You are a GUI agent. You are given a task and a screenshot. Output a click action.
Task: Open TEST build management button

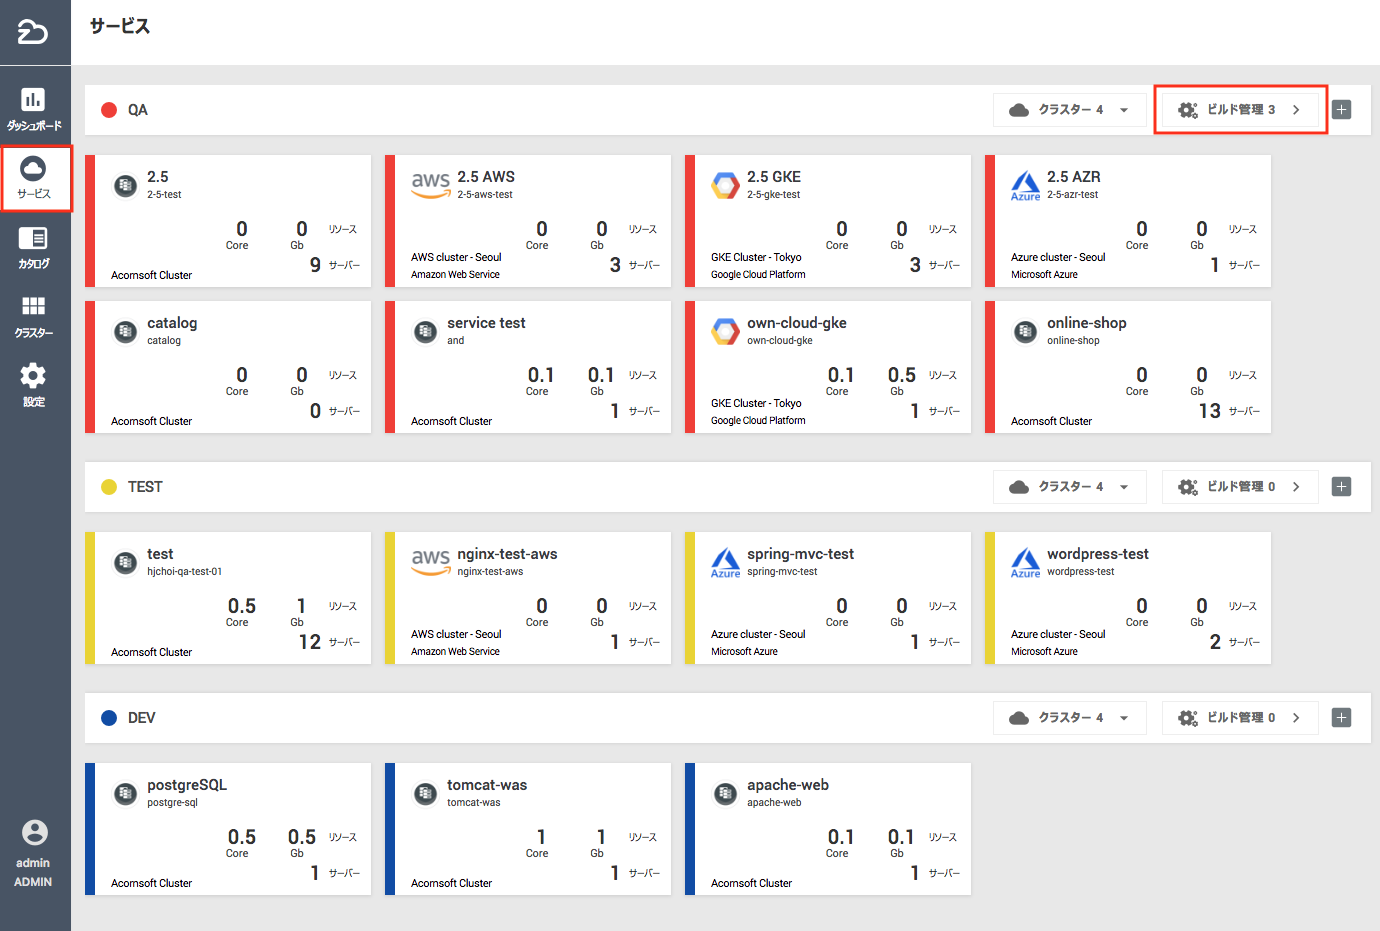[1240, 487]
